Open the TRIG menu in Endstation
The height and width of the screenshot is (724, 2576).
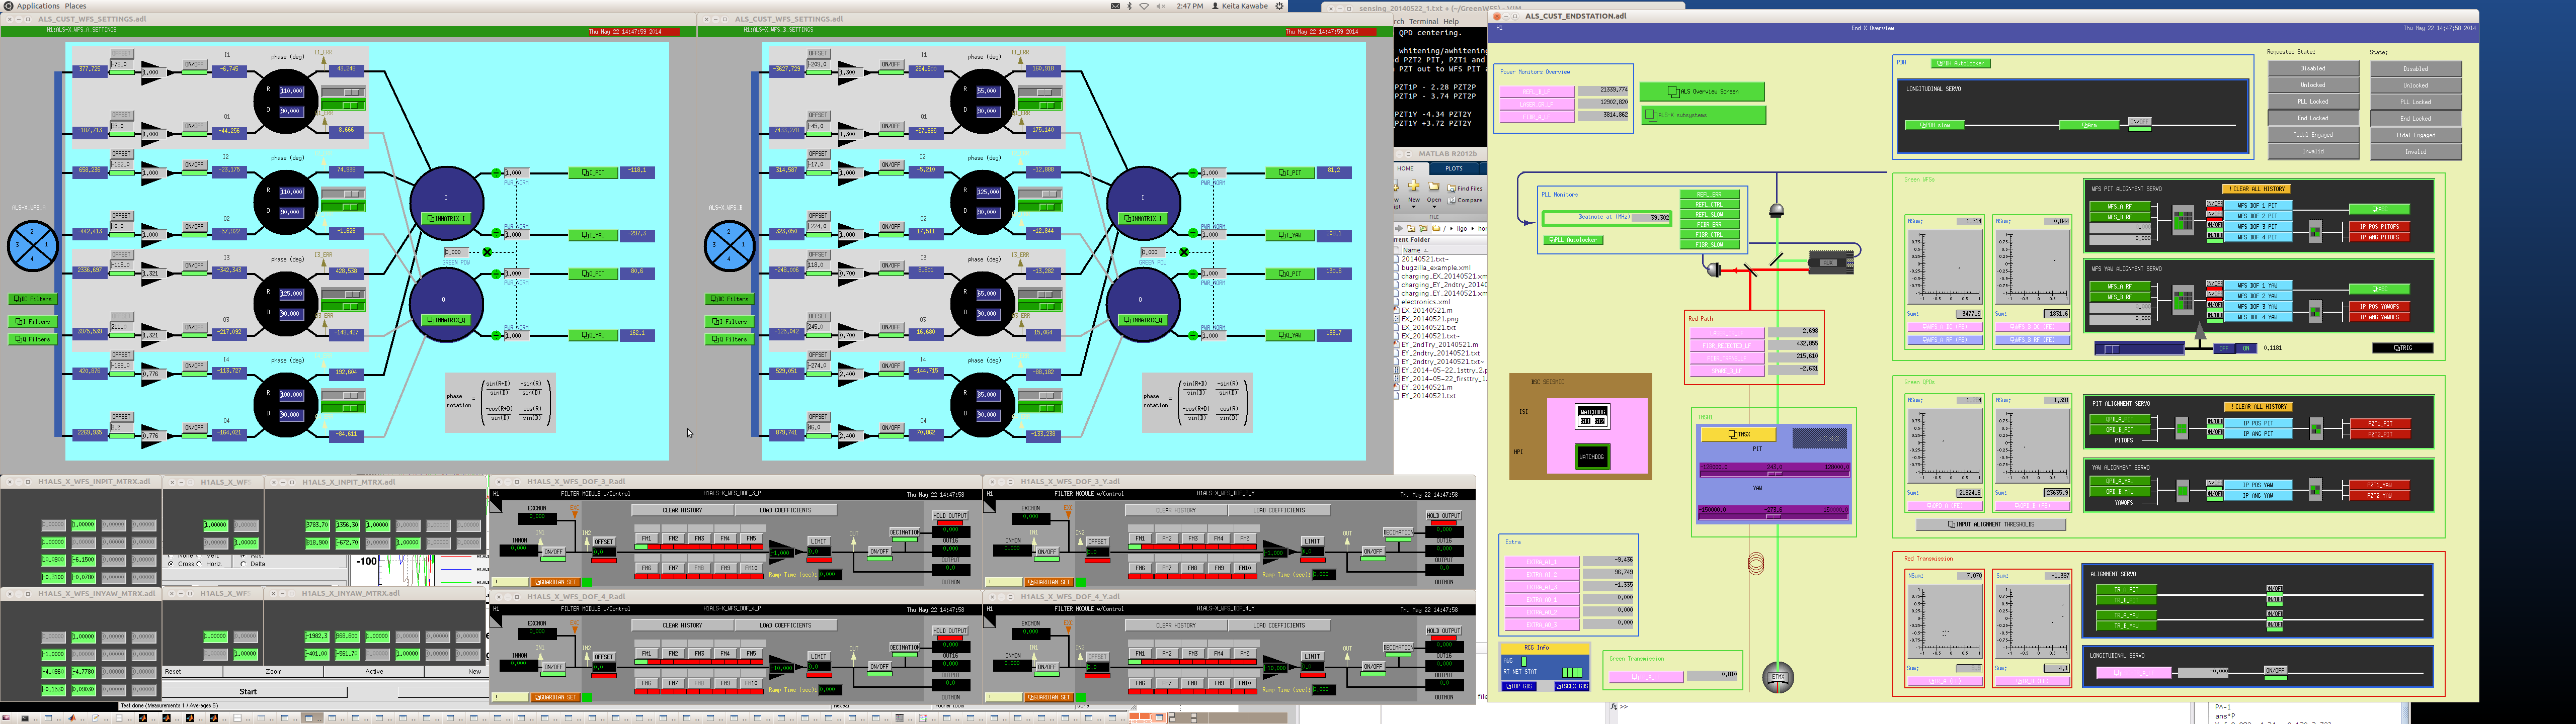(x=2403, y=348)
